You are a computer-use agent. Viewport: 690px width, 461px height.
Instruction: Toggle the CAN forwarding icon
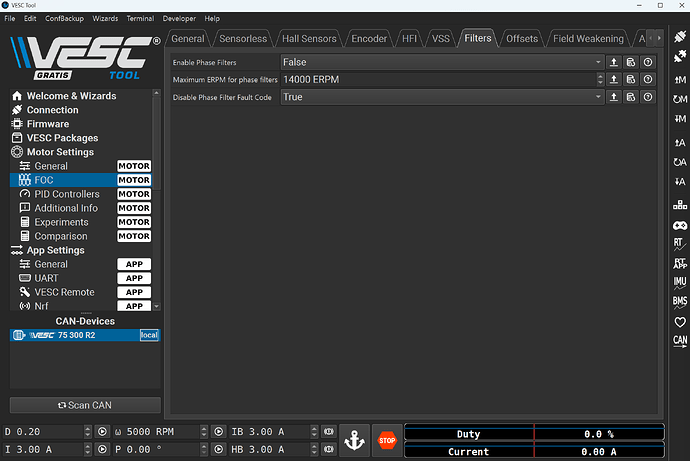click(x=680, y=342)
